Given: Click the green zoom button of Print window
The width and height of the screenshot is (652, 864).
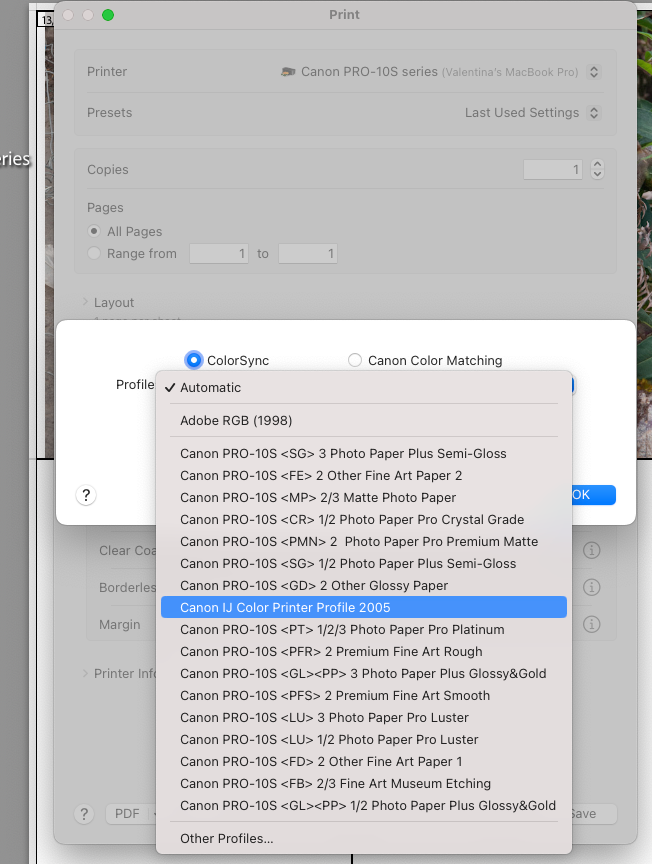Looking at the screenshot, I should (x=108, y=15).
